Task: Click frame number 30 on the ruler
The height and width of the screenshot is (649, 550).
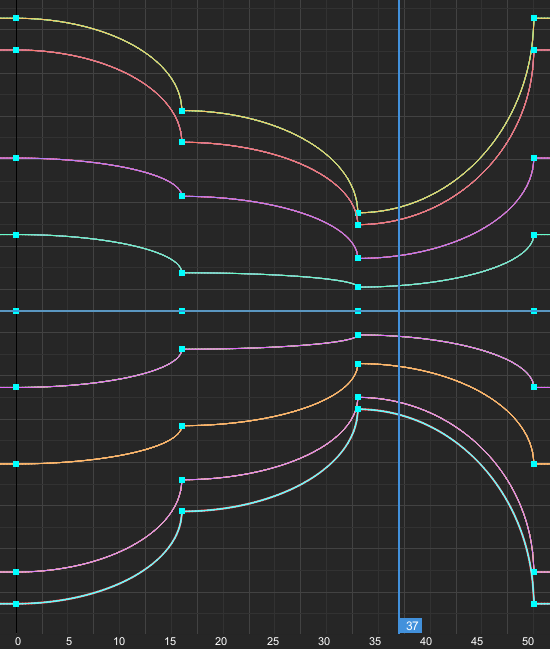Action: pyautogui.click(x=324, y=641)
